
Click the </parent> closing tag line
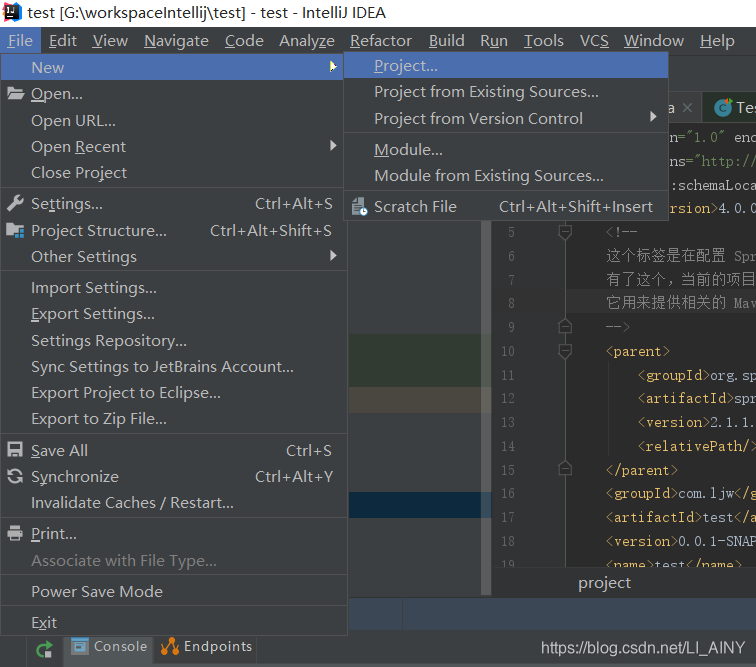tap(642, 470)
